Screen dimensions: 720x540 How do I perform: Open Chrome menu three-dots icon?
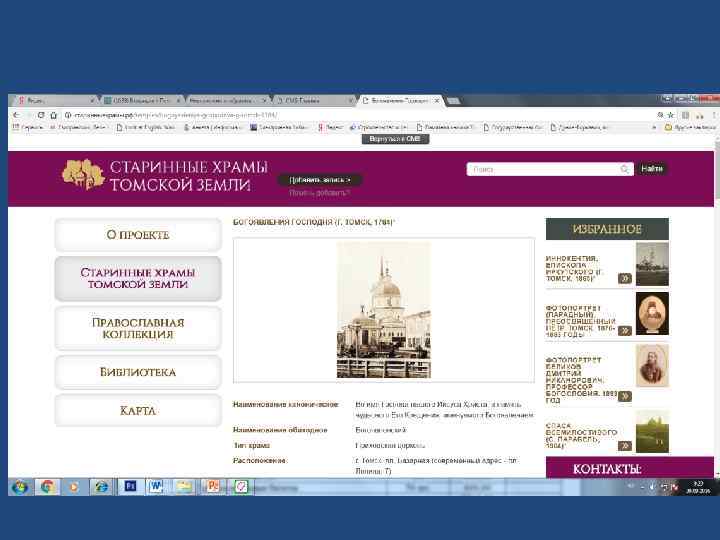[x=714, y=115]
